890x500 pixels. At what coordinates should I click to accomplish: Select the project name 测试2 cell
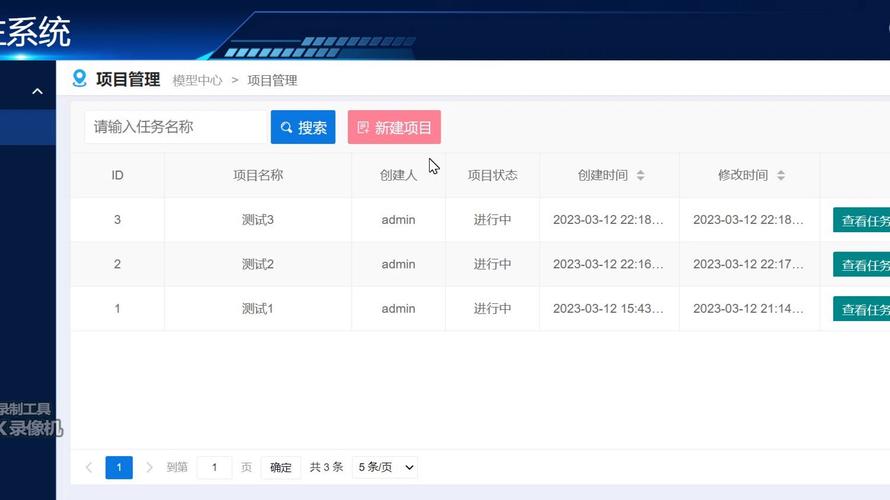(258, 264)
